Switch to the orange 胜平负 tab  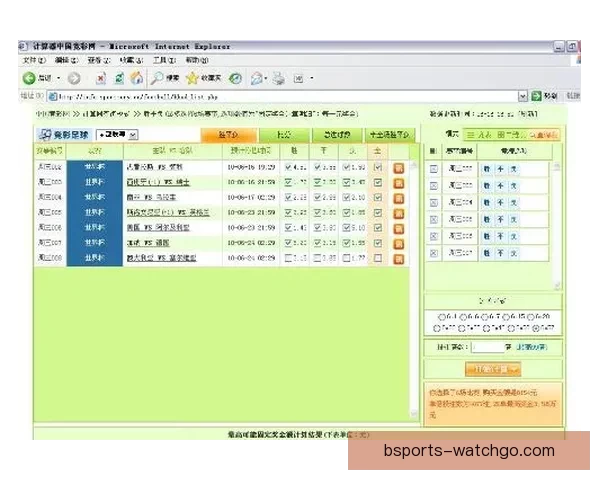(x=228, y=135)
